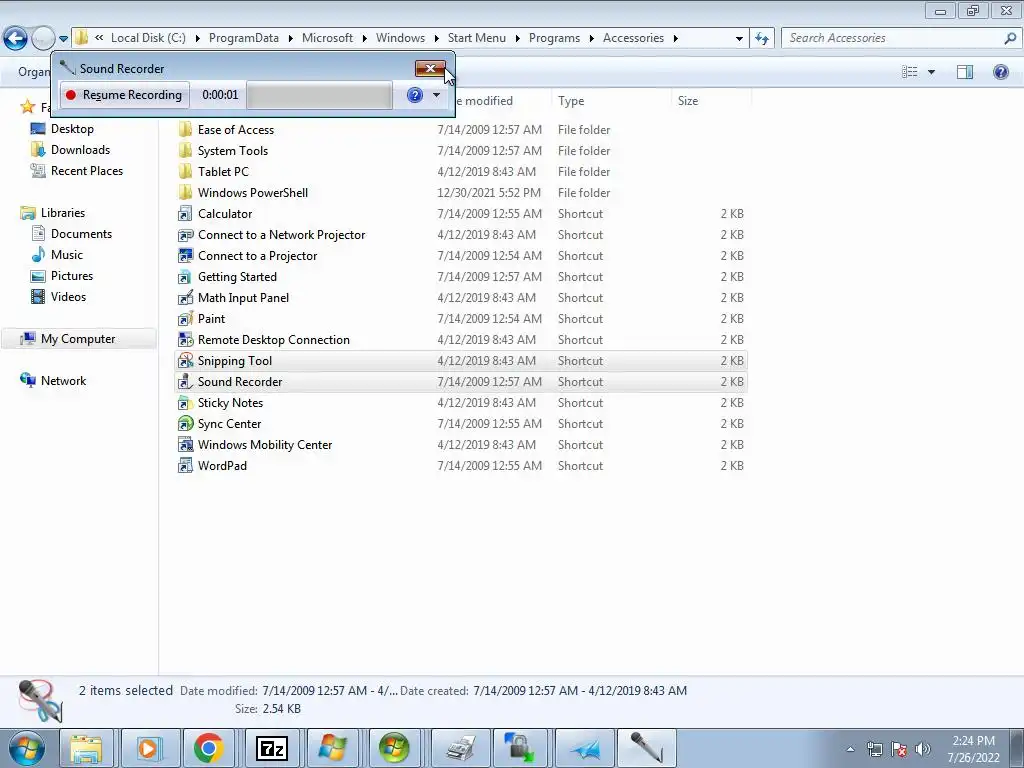Change view with the views icon
The width and height of the screenshot is (1024, 768).
click(x=910, y=72)
